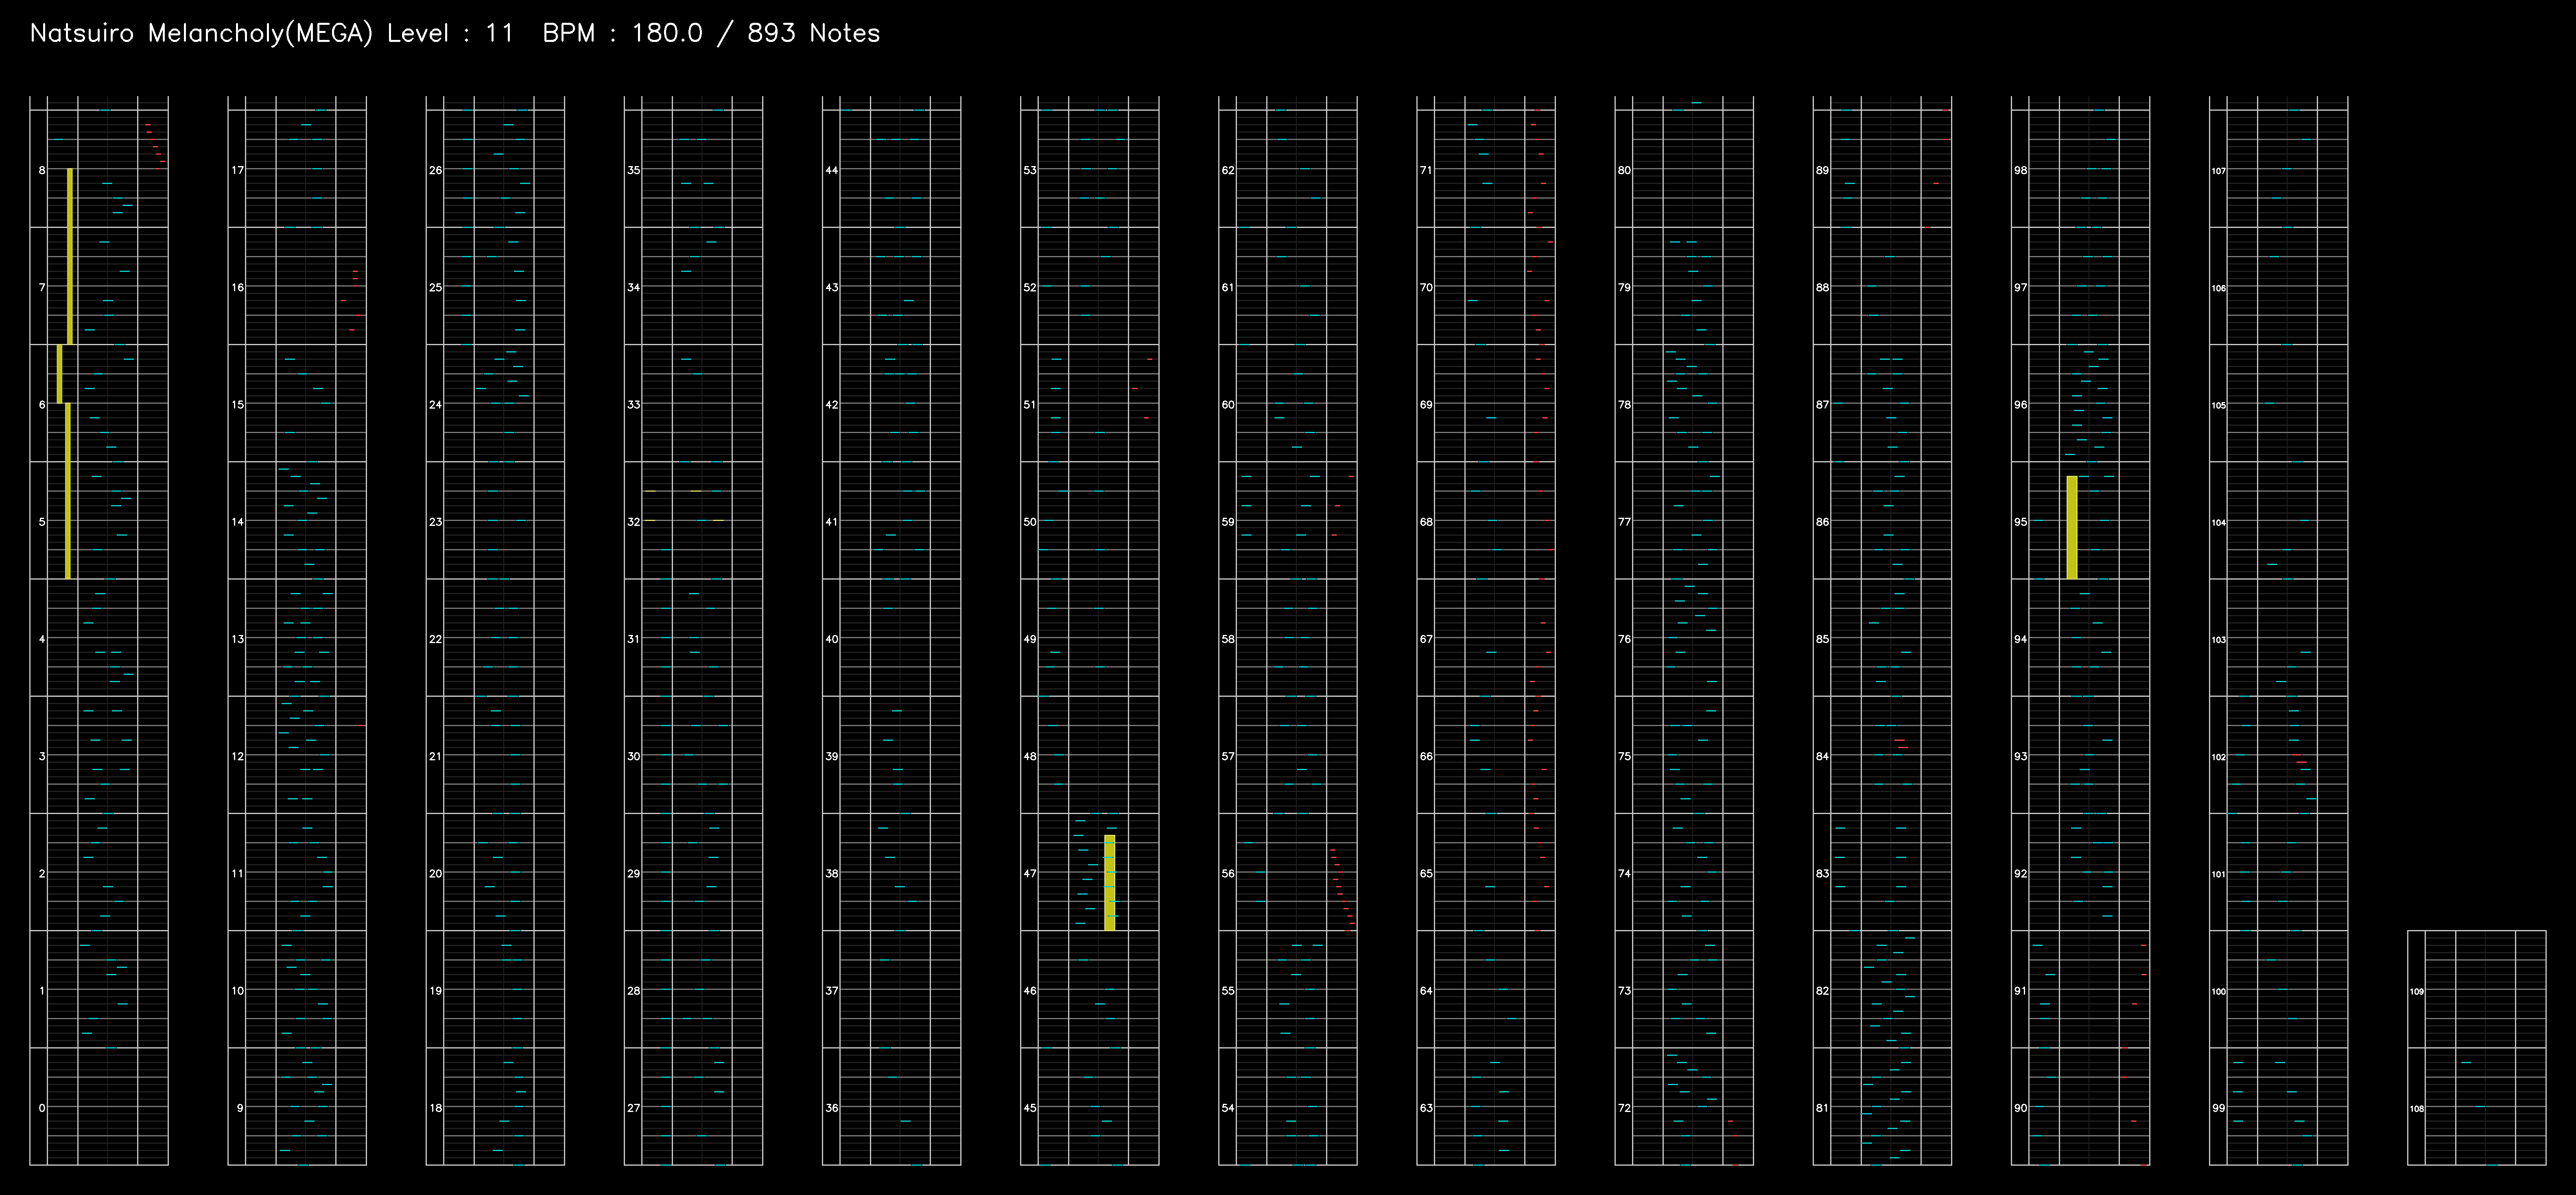The height and width of the screenshot is (1195, 2576).
Task: Click the yellow hold note in measure 95
Action: coord(2072,527)
